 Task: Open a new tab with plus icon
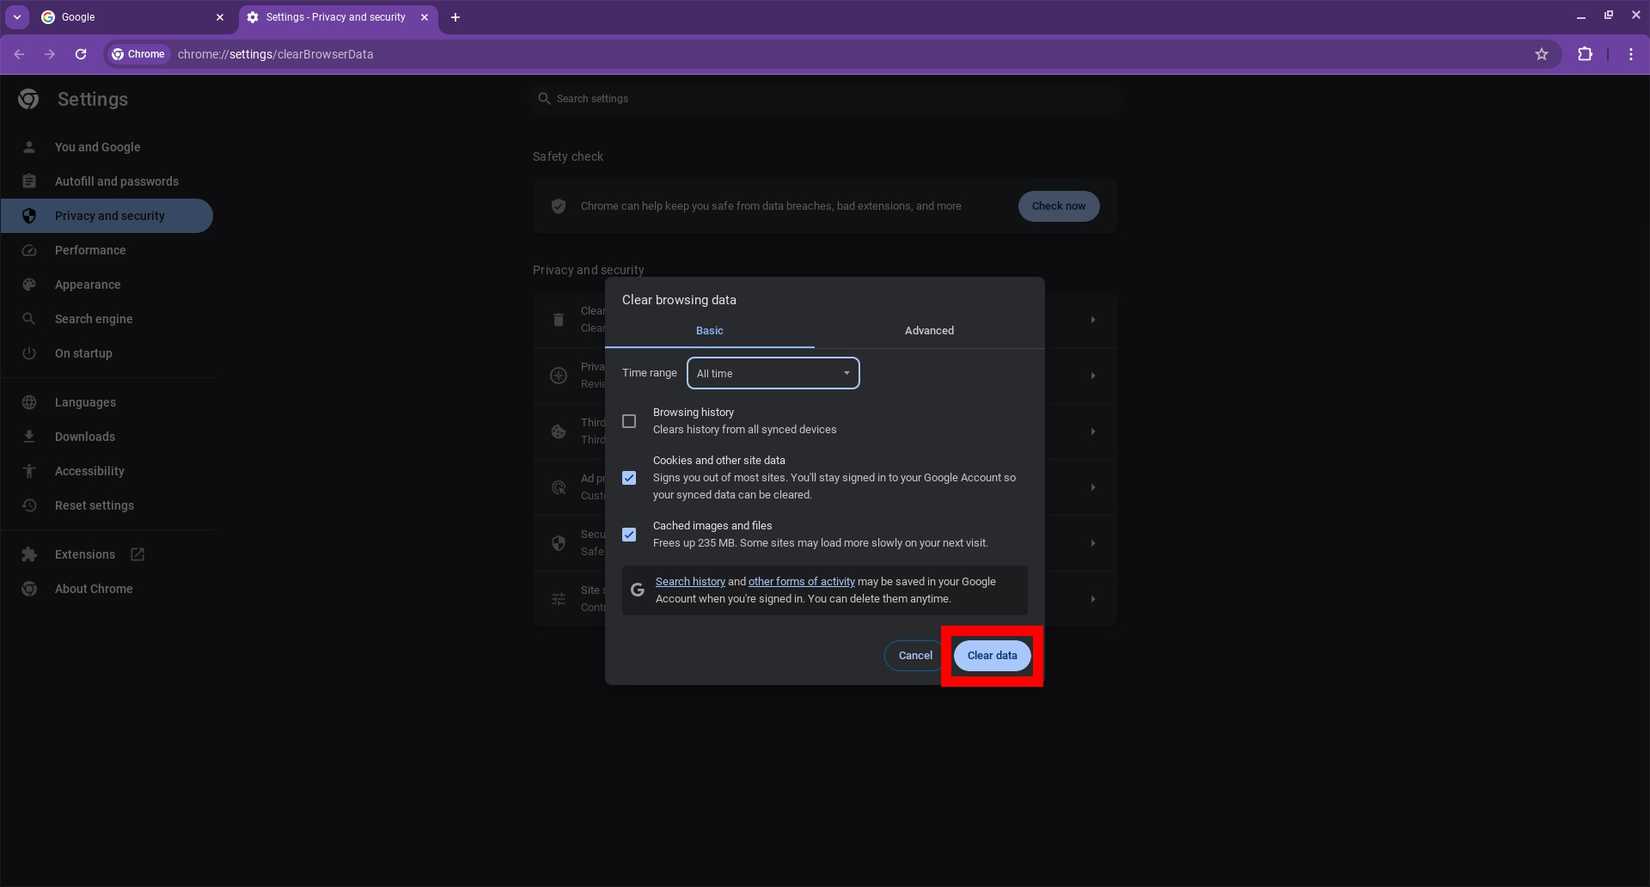point(455,17)
